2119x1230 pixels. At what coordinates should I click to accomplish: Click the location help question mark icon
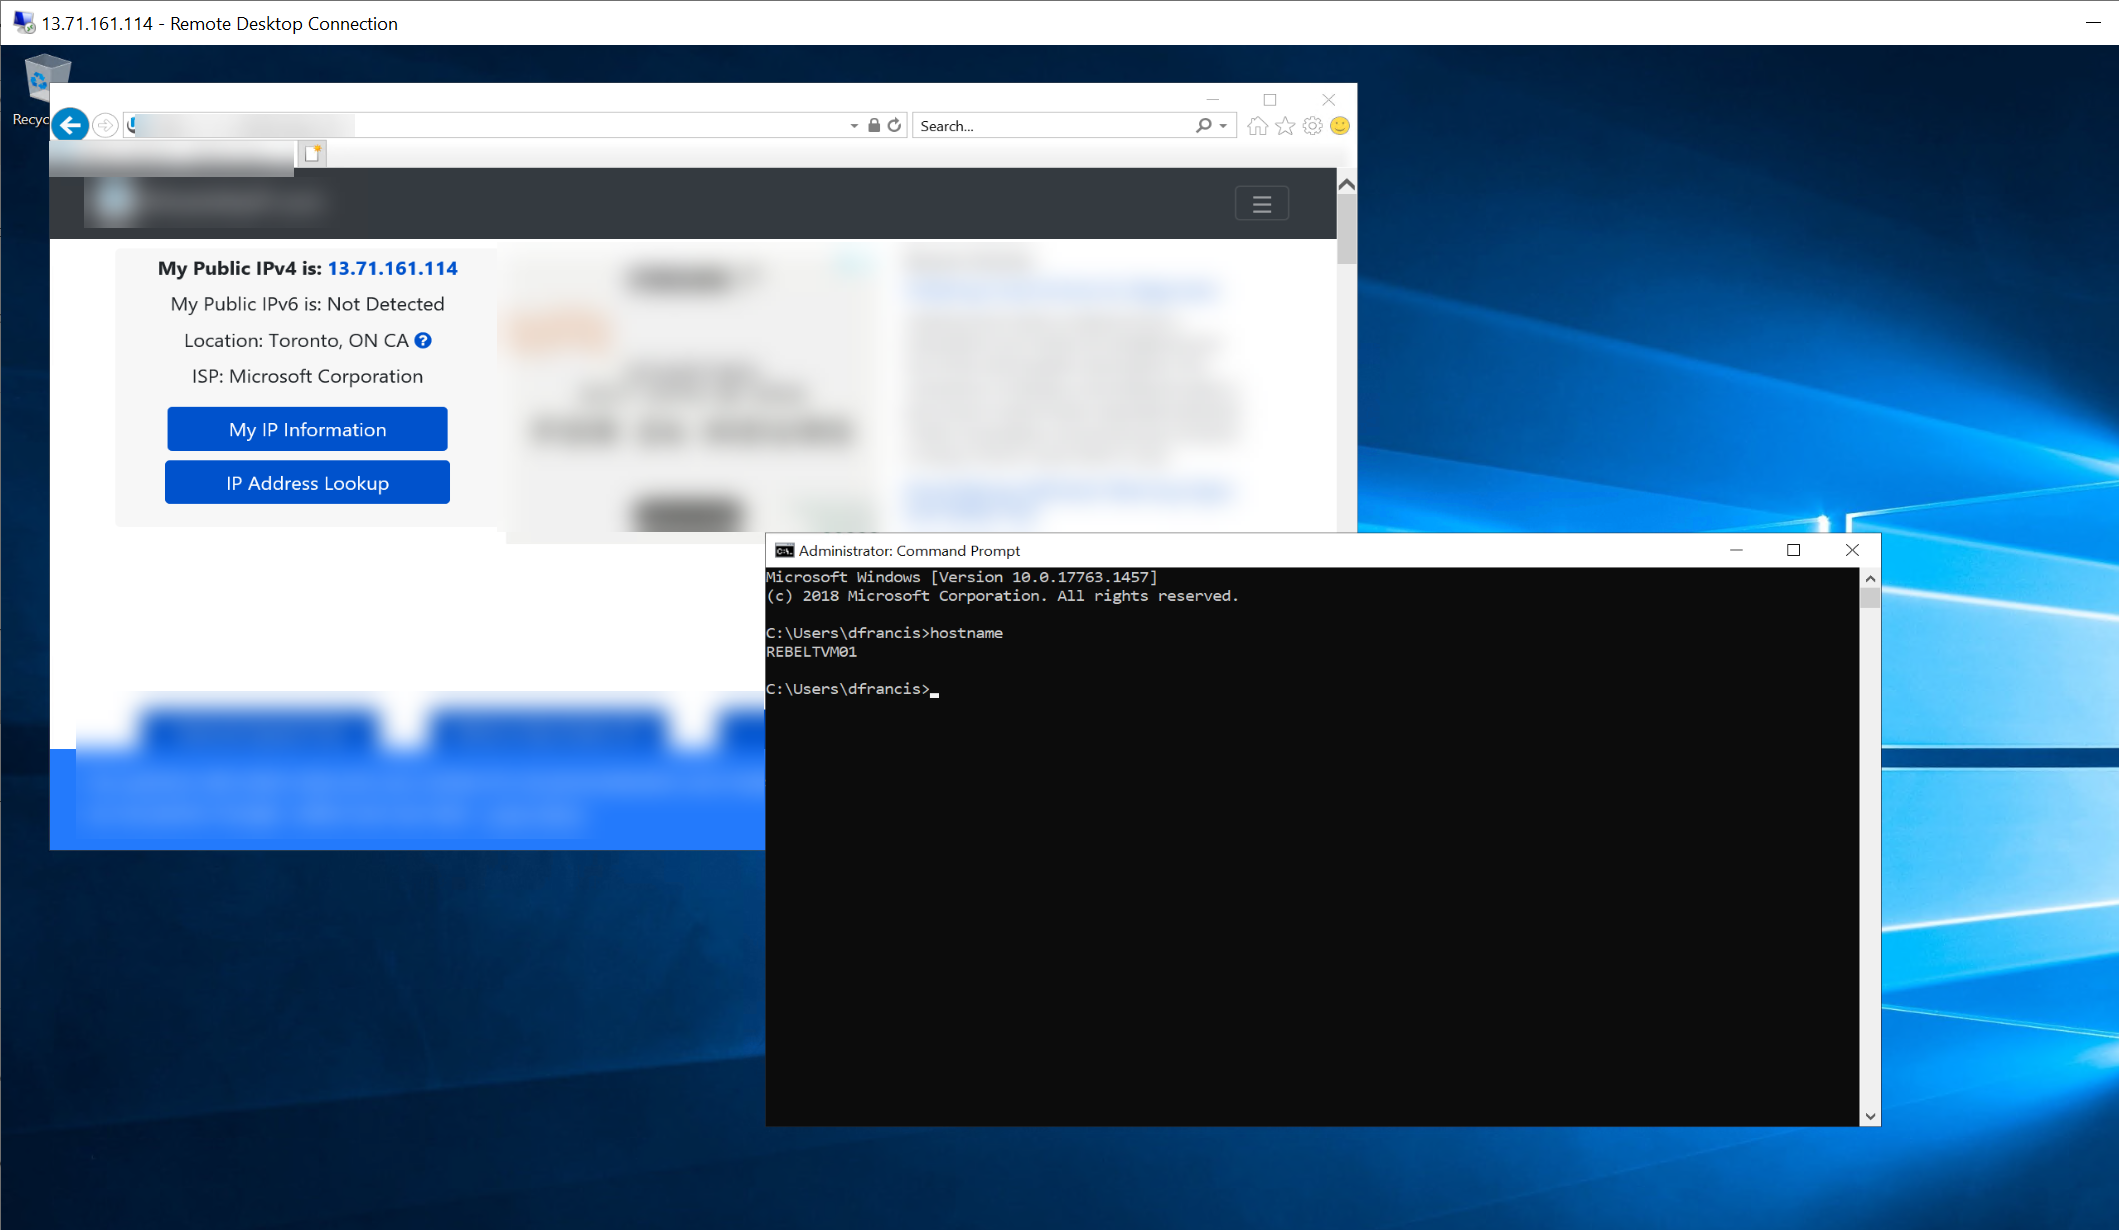[x=423, y=341]
